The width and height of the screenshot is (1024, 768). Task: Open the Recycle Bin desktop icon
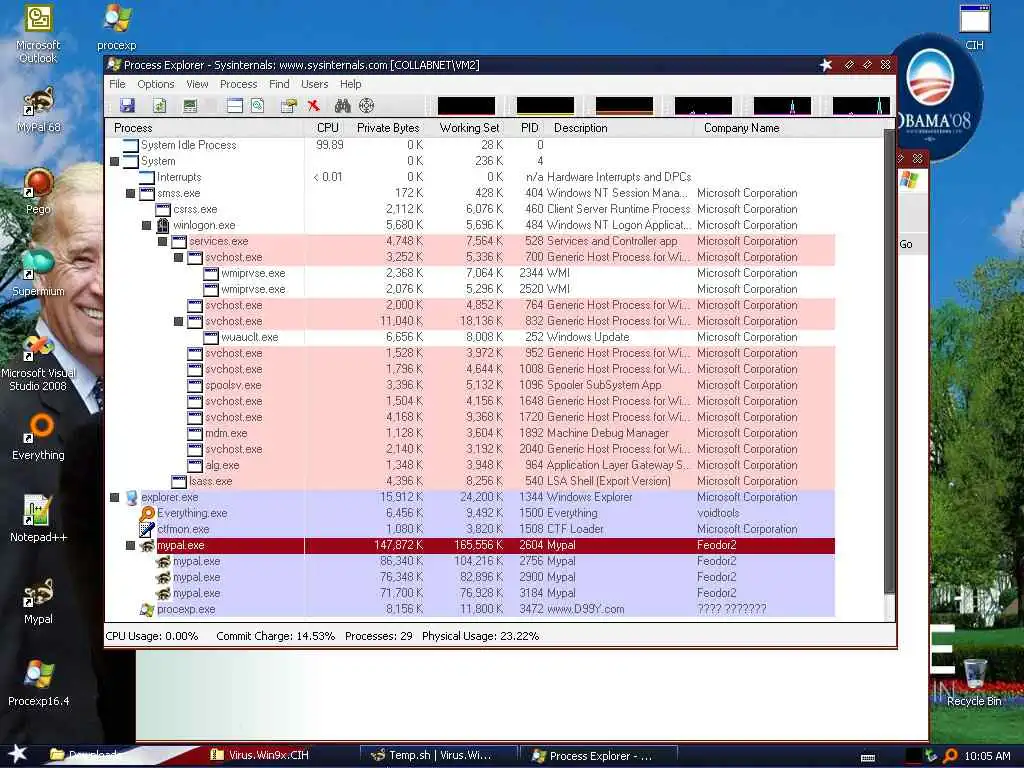tap(974, 683)
